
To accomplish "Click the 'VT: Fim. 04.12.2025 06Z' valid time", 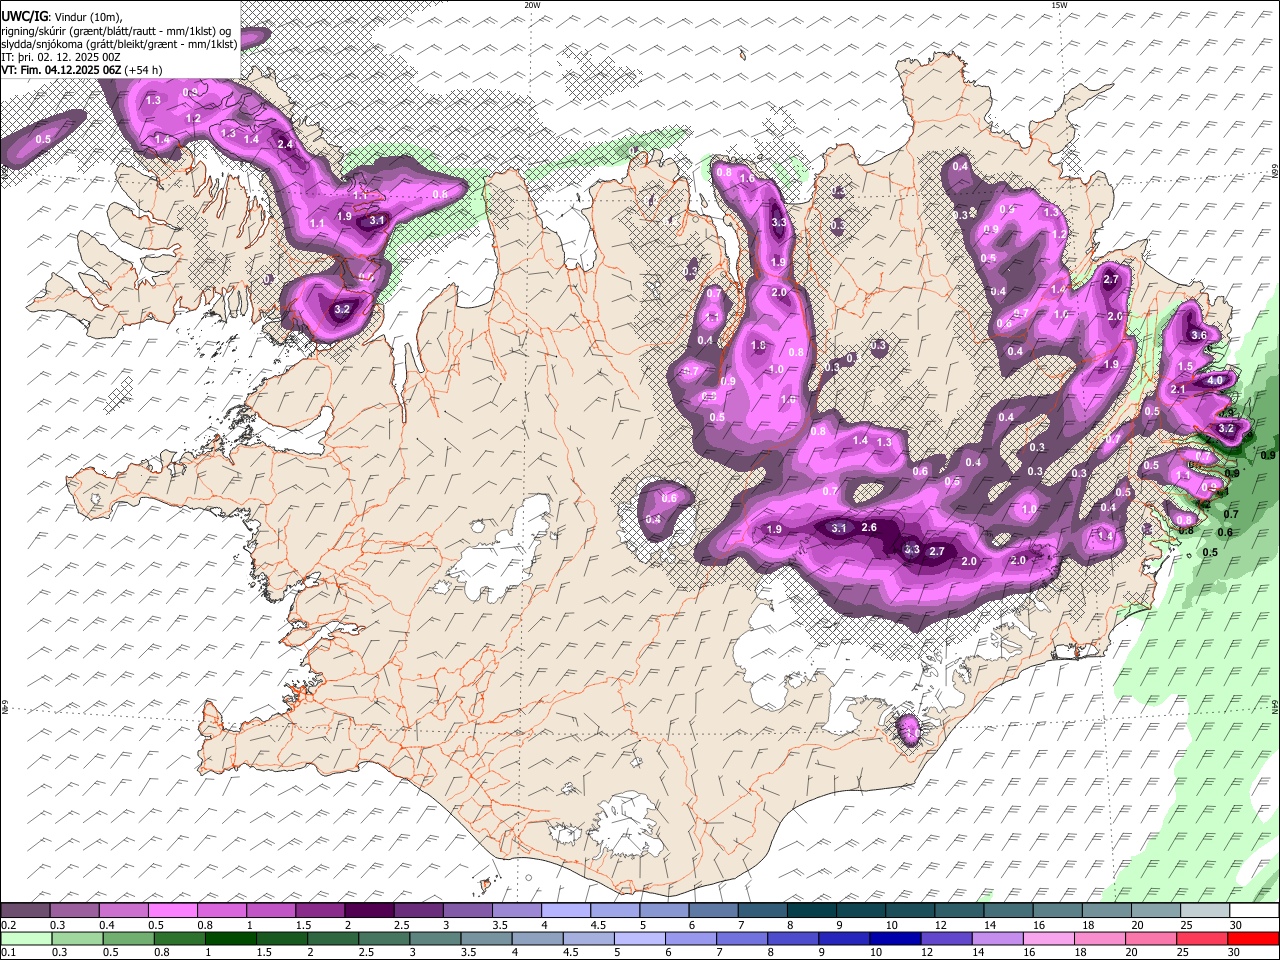I will pyautogui.click(x=62, y=70).
